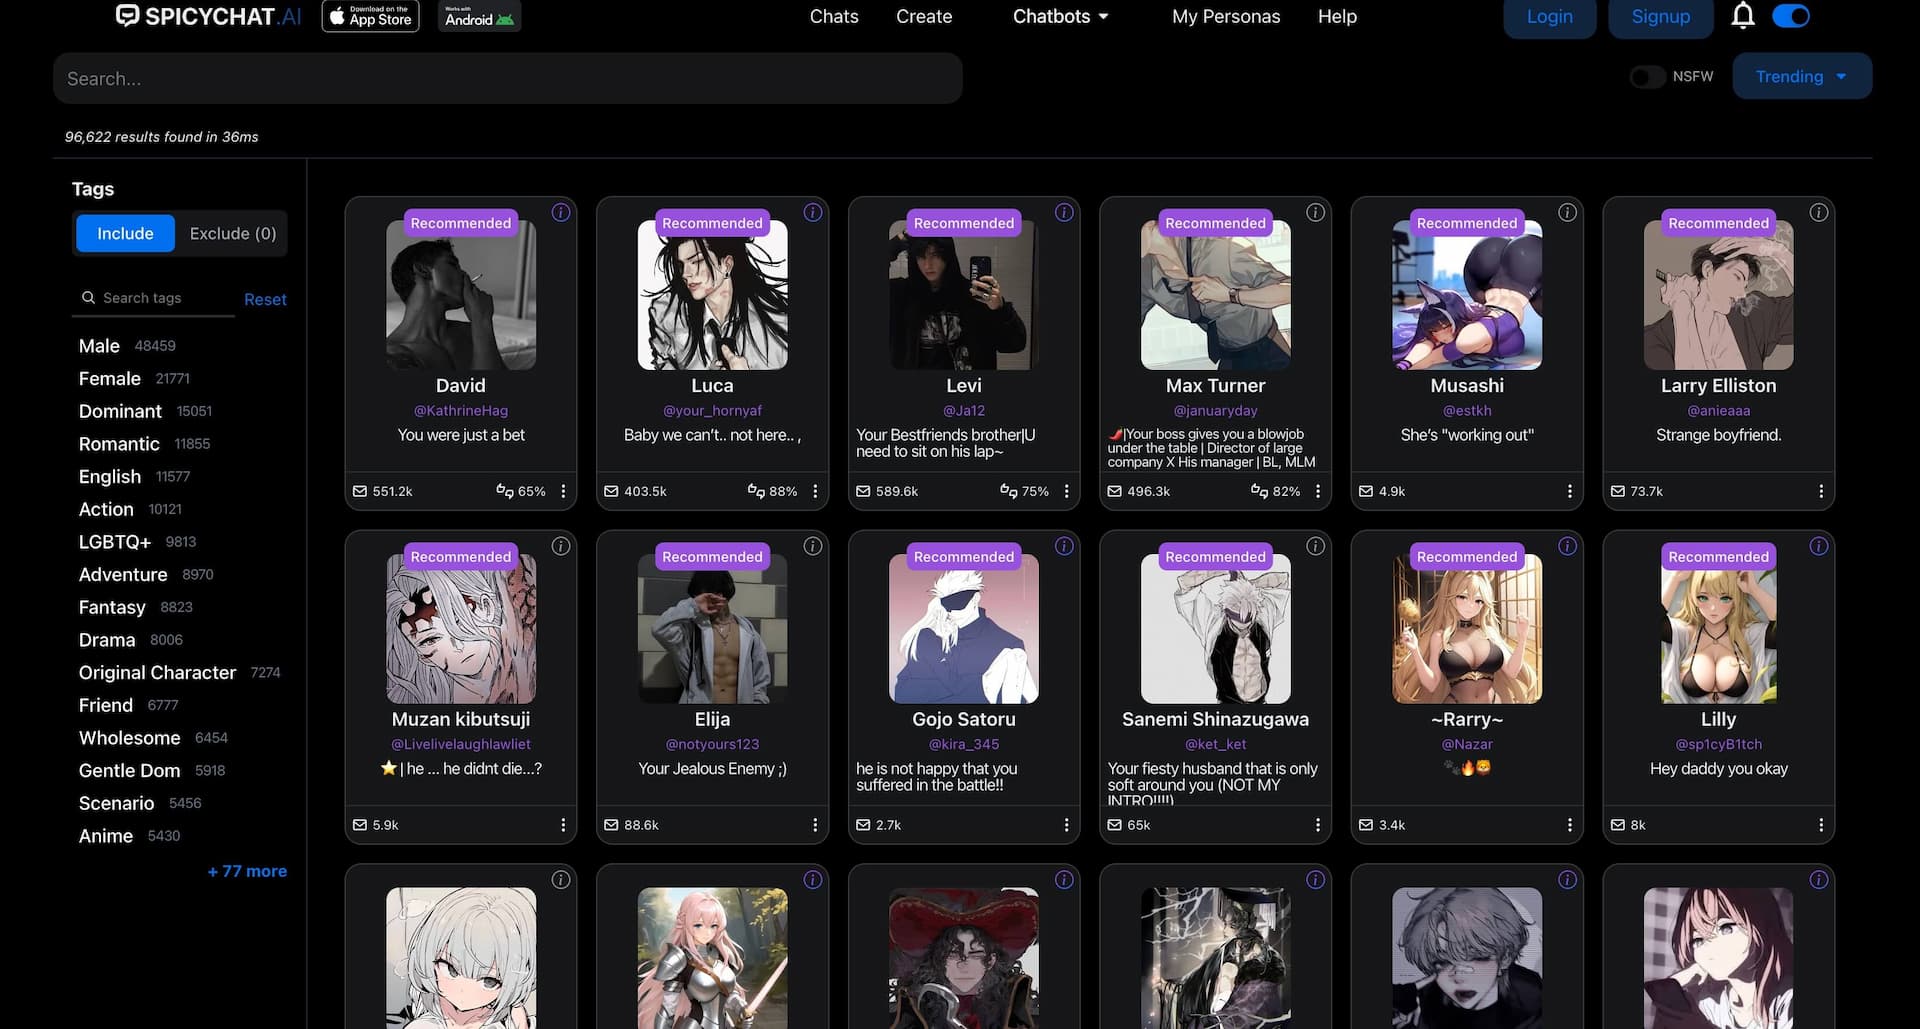Open info icon on Elija card

click(813, 546)
